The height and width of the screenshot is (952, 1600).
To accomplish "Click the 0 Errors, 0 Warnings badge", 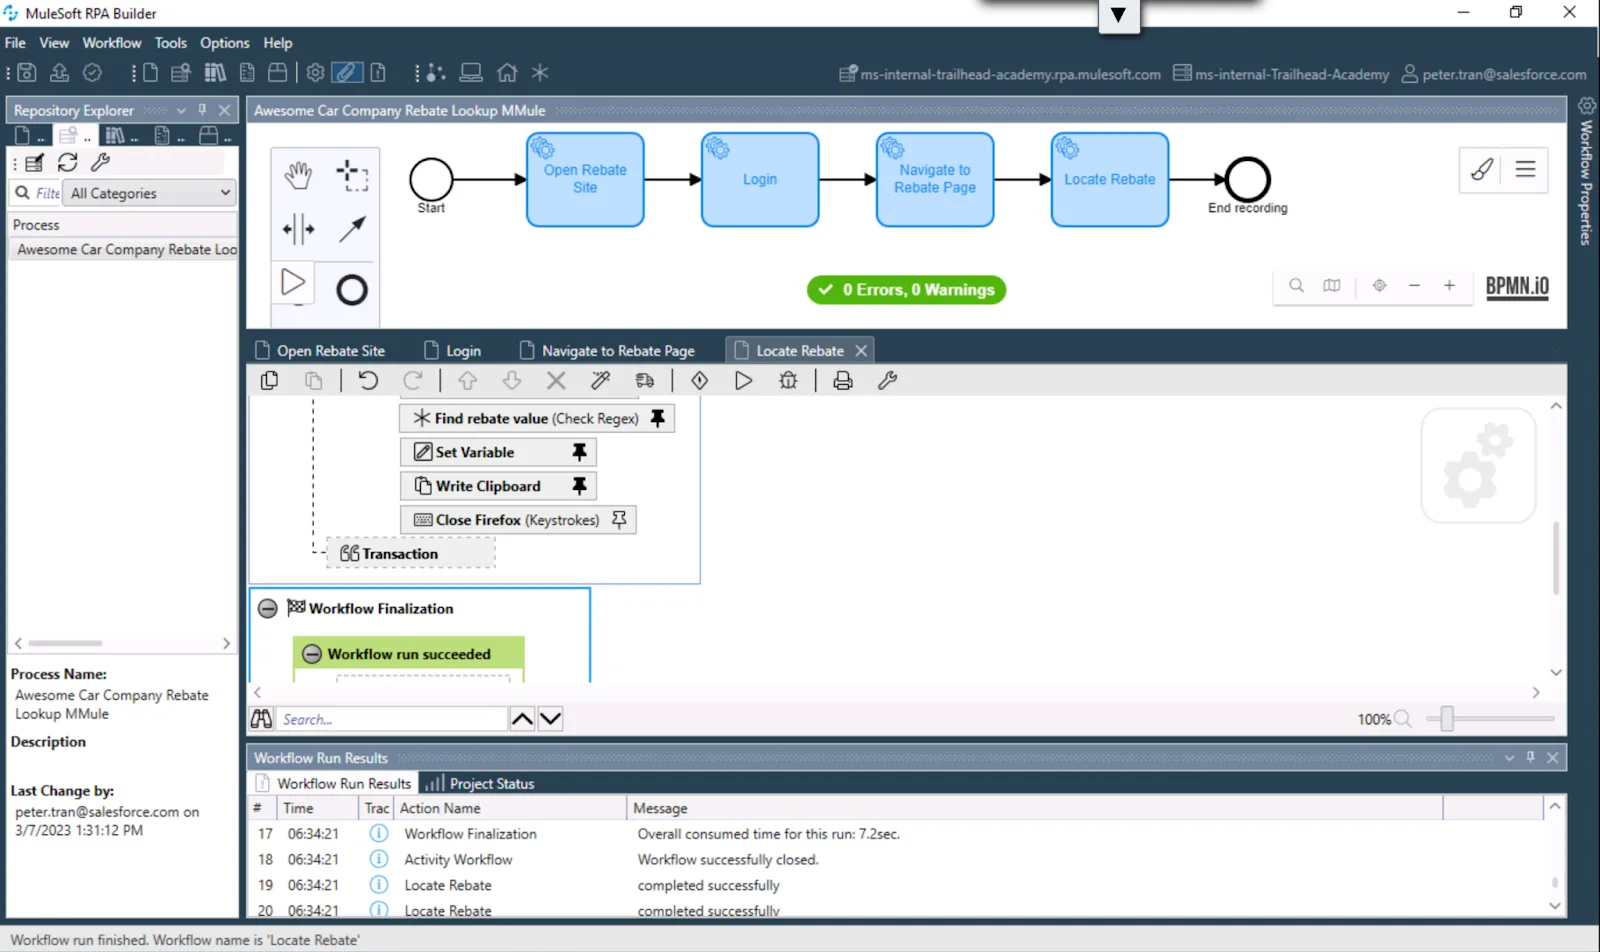I will pos(907,290).
